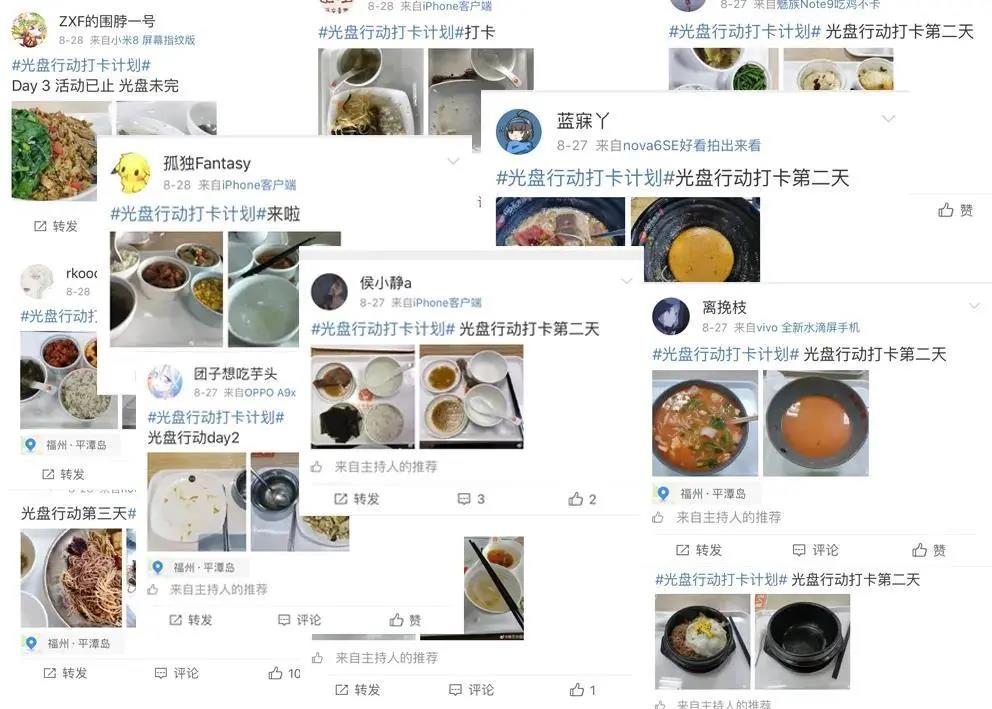Expand options chevron on 蓝寐丫's post
The width and height of the screenshot is (992, 709).
(888, 119)
